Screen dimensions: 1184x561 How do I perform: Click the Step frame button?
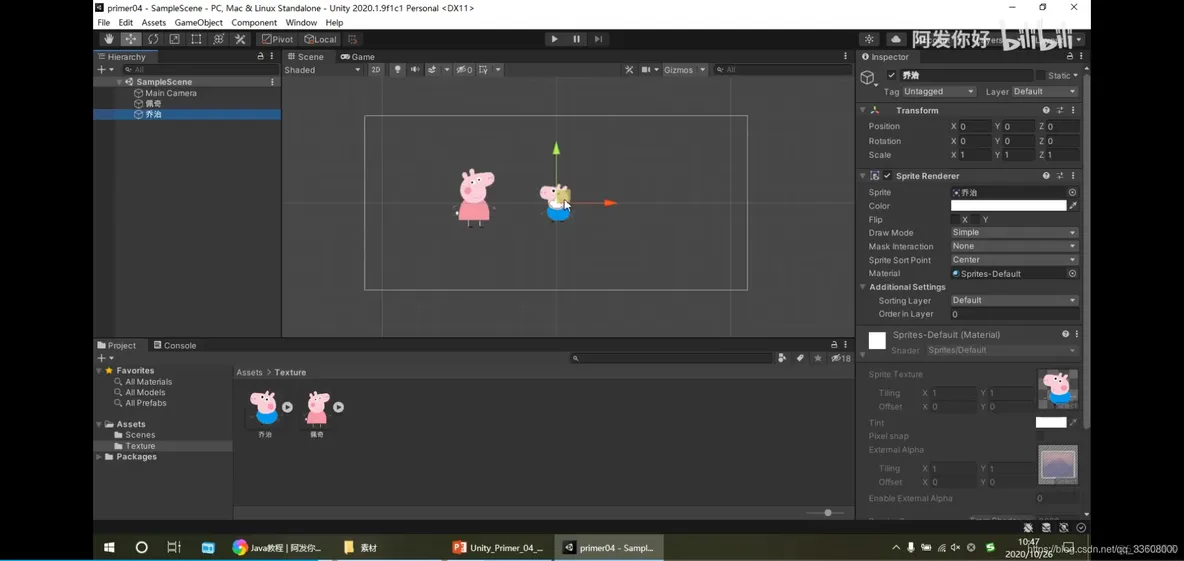click(599, 39)
